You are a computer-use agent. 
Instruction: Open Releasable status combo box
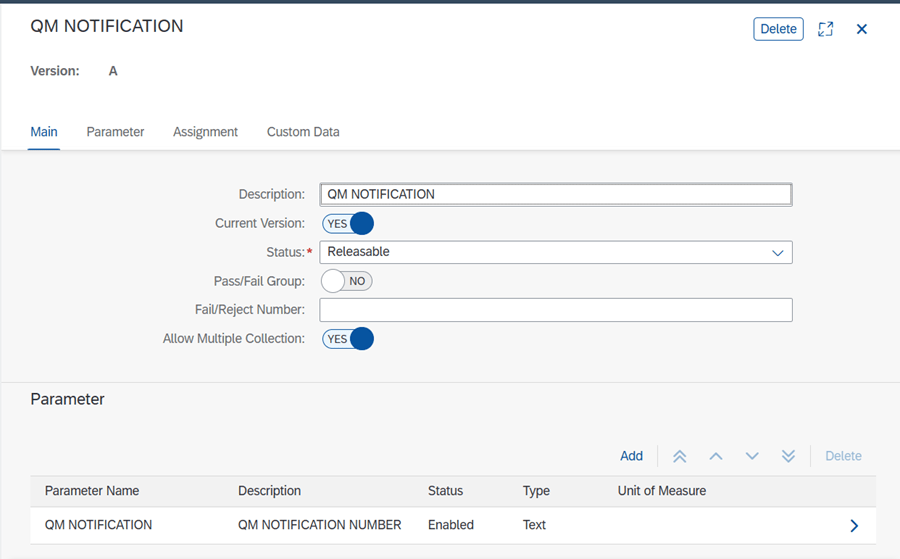(x=556, y=253)
